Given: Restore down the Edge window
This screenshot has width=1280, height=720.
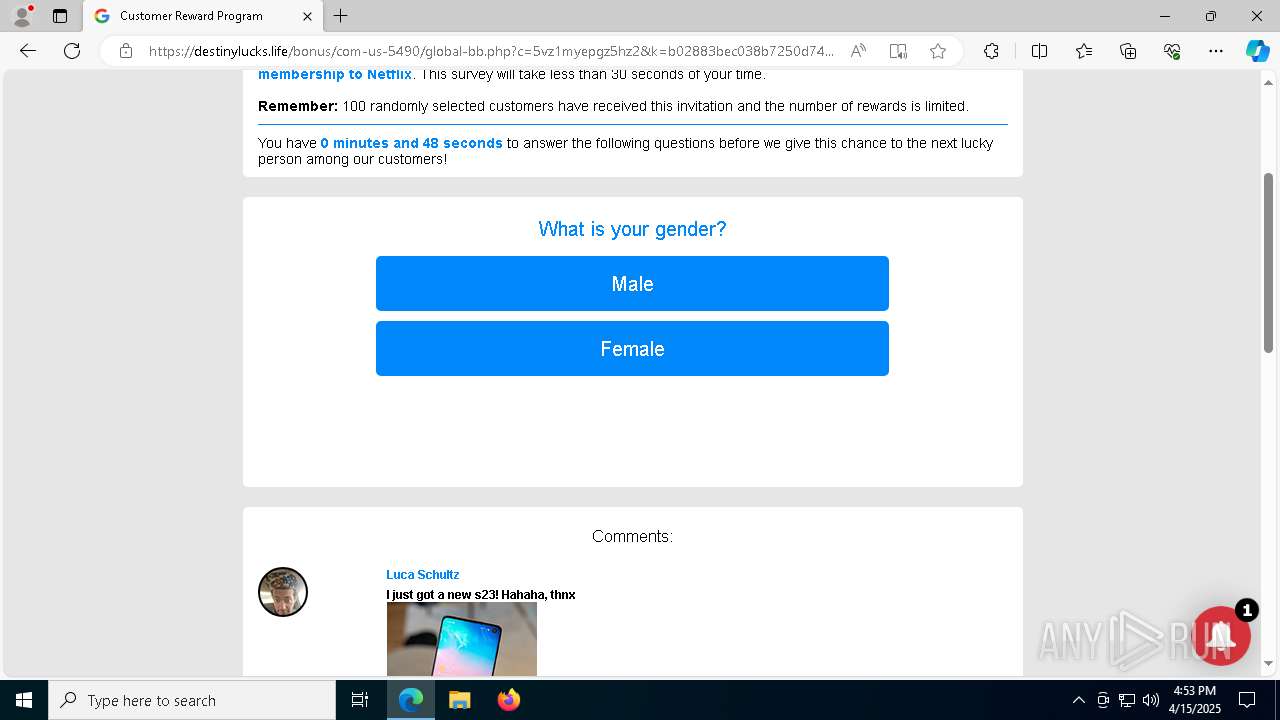Looking at the screenshot, I should [1211, 16].
